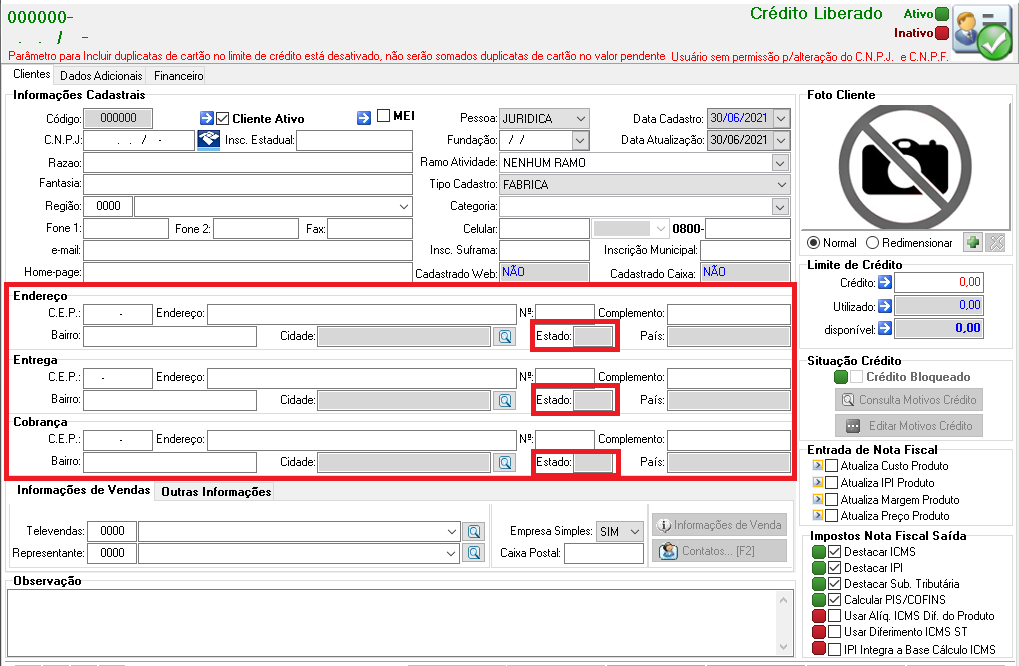The width and height of the screenshot is (1019, 666).
Task: Select the Redimensionar radio option
Action: click(873, 242)
